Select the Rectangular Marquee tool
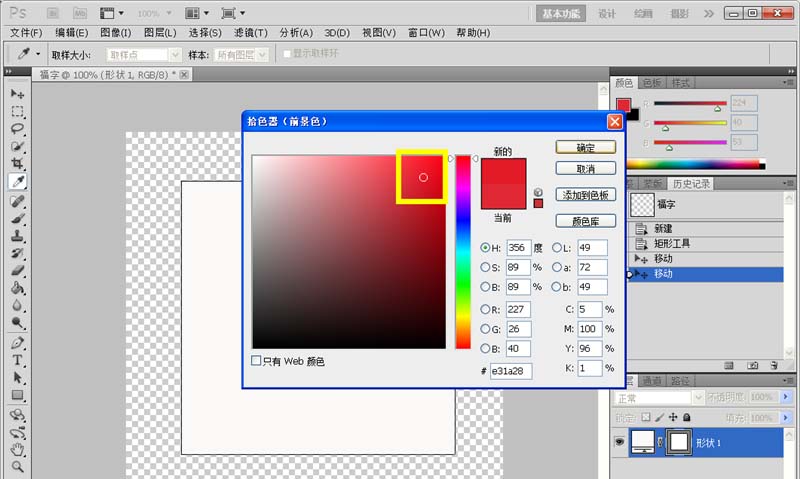This screenshot has height=479, width=800. [x=17, y=111]
